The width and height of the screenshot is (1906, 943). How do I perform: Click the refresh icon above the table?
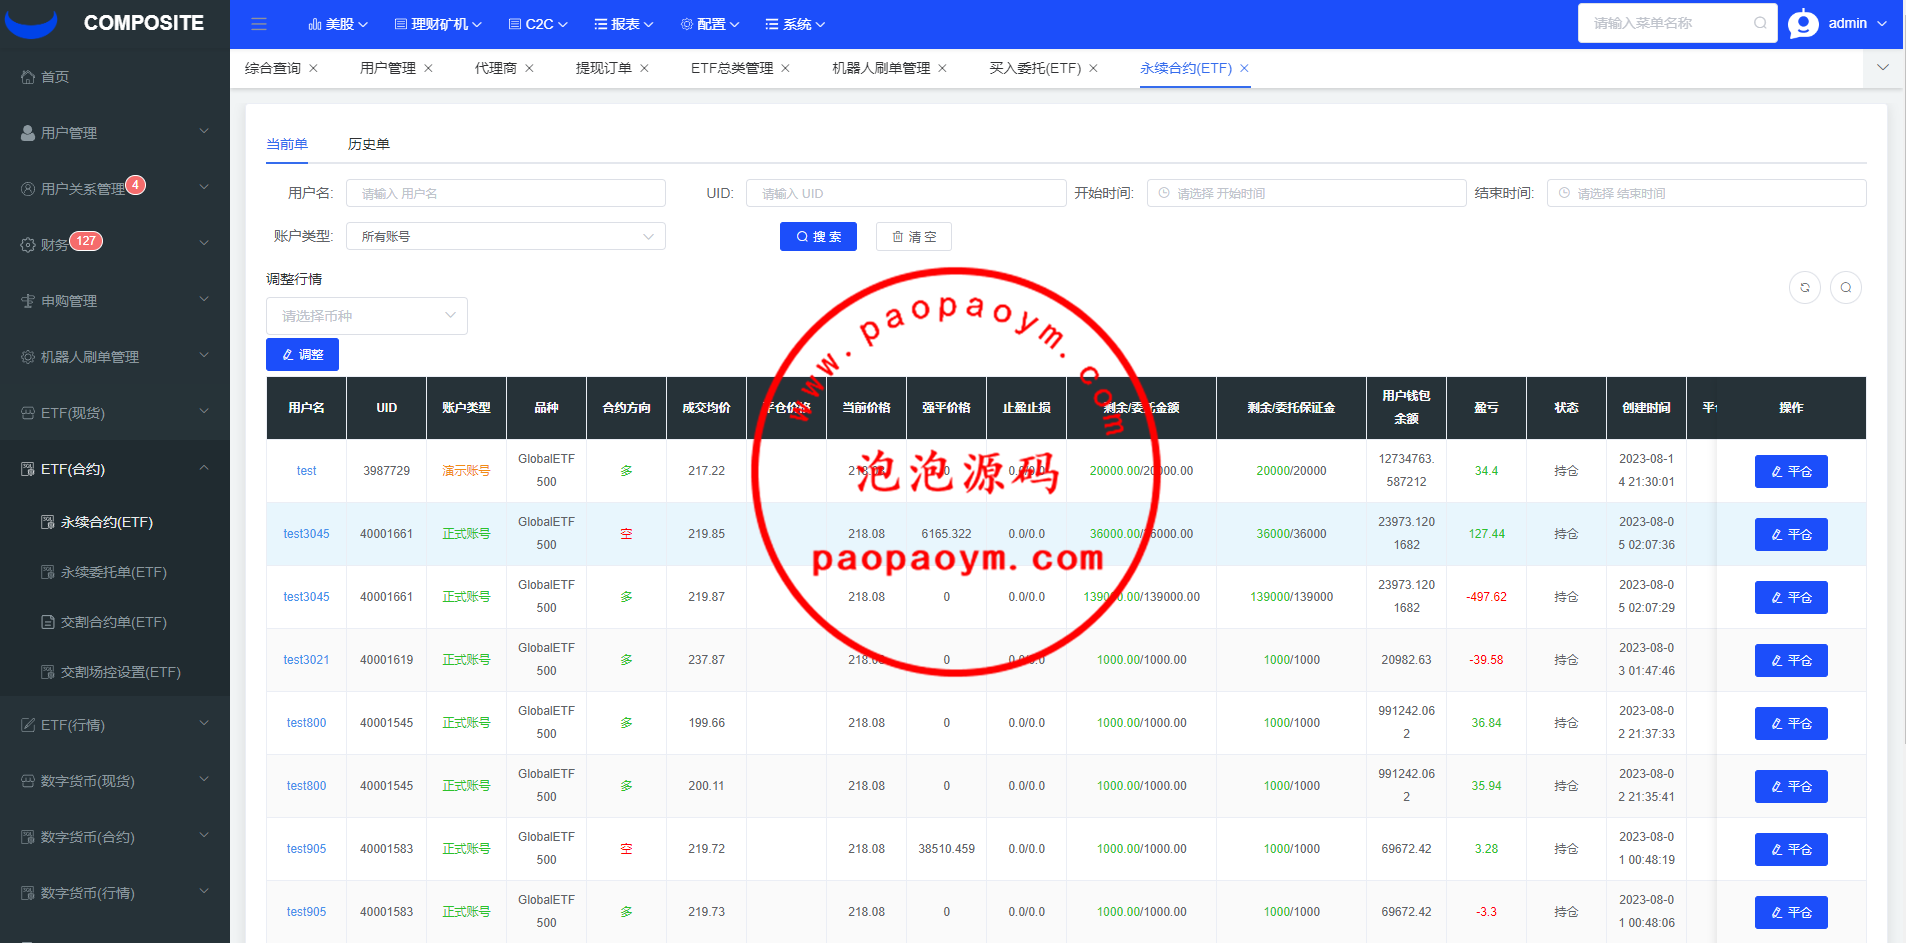point(1804,288)
